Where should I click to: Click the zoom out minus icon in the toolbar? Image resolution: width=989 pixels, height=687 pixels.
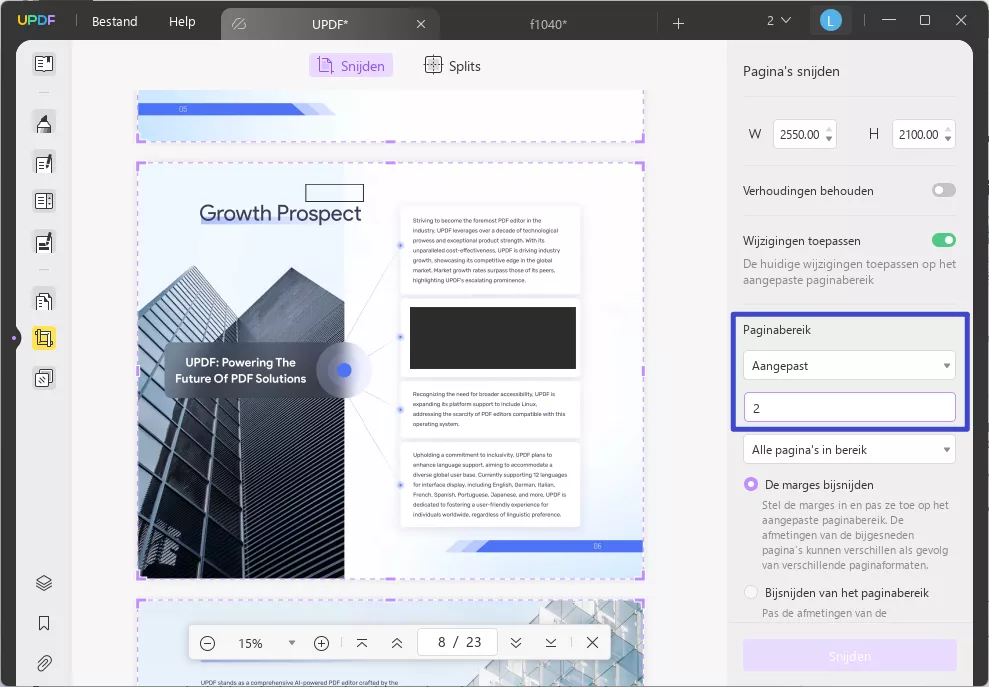208,643
